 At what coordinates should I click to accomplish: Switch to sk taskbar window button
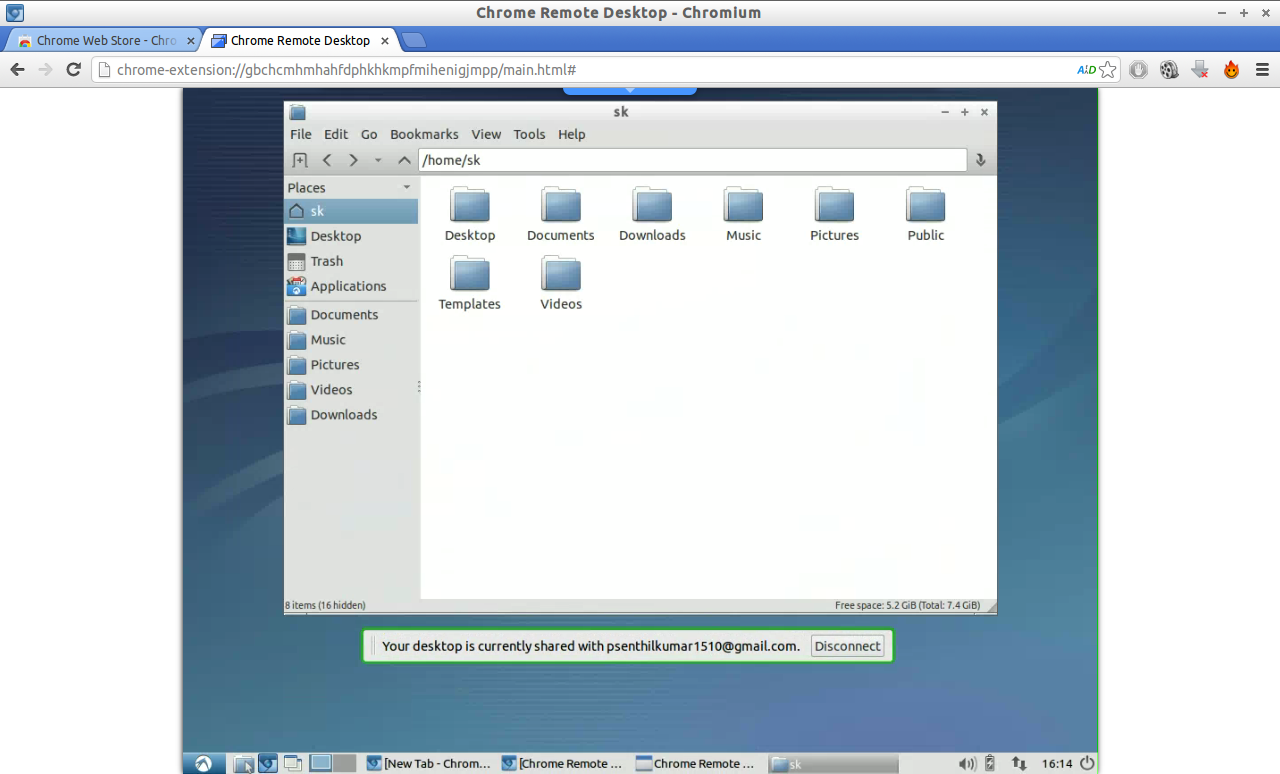pos(833,763)
